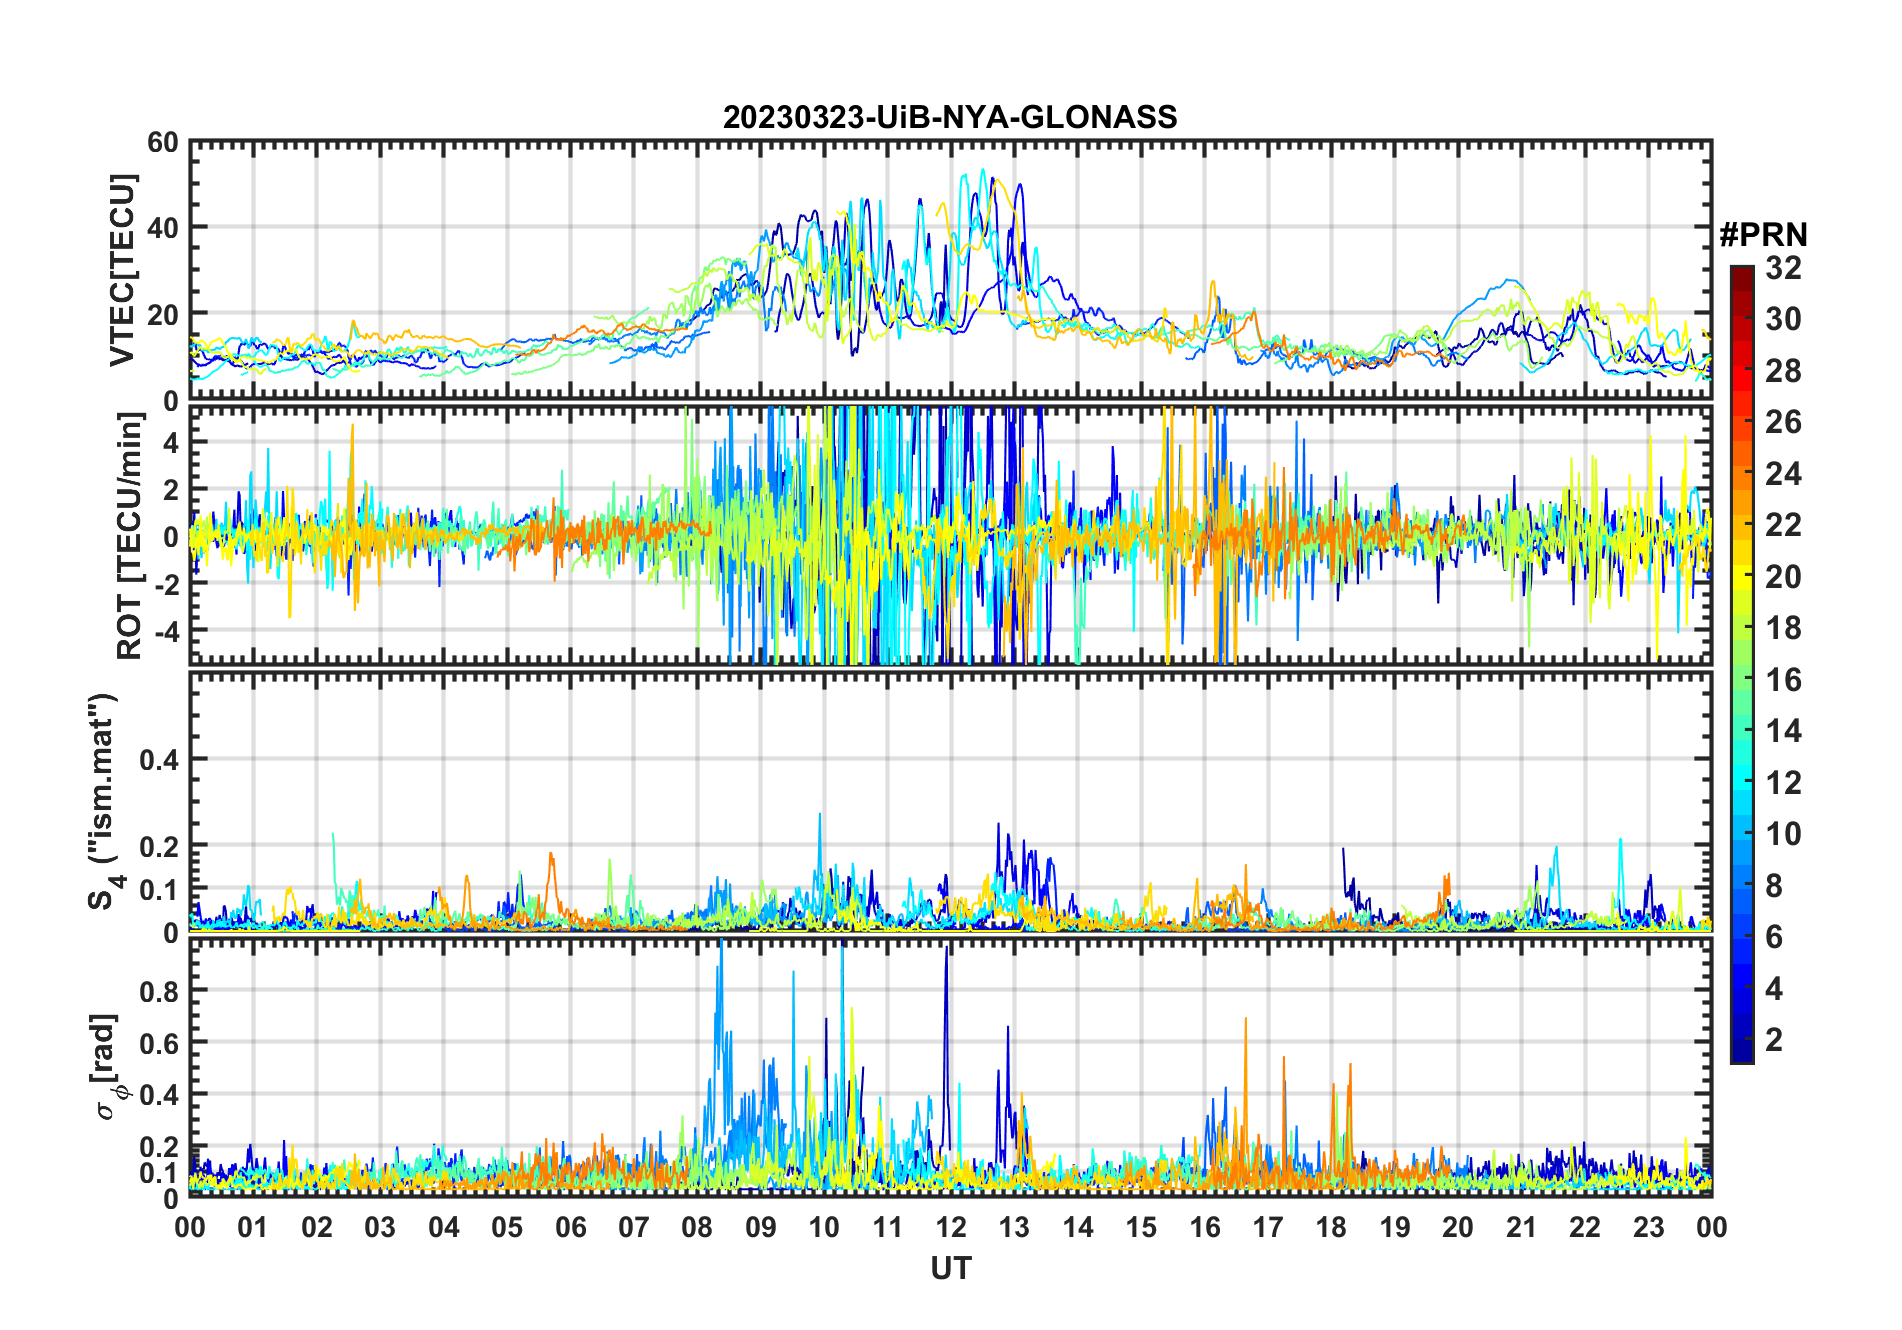Viewport: 1902px width, 1330px height.
Task: Select x-axis hour label 13
Action: (x=1014, y=1227)
